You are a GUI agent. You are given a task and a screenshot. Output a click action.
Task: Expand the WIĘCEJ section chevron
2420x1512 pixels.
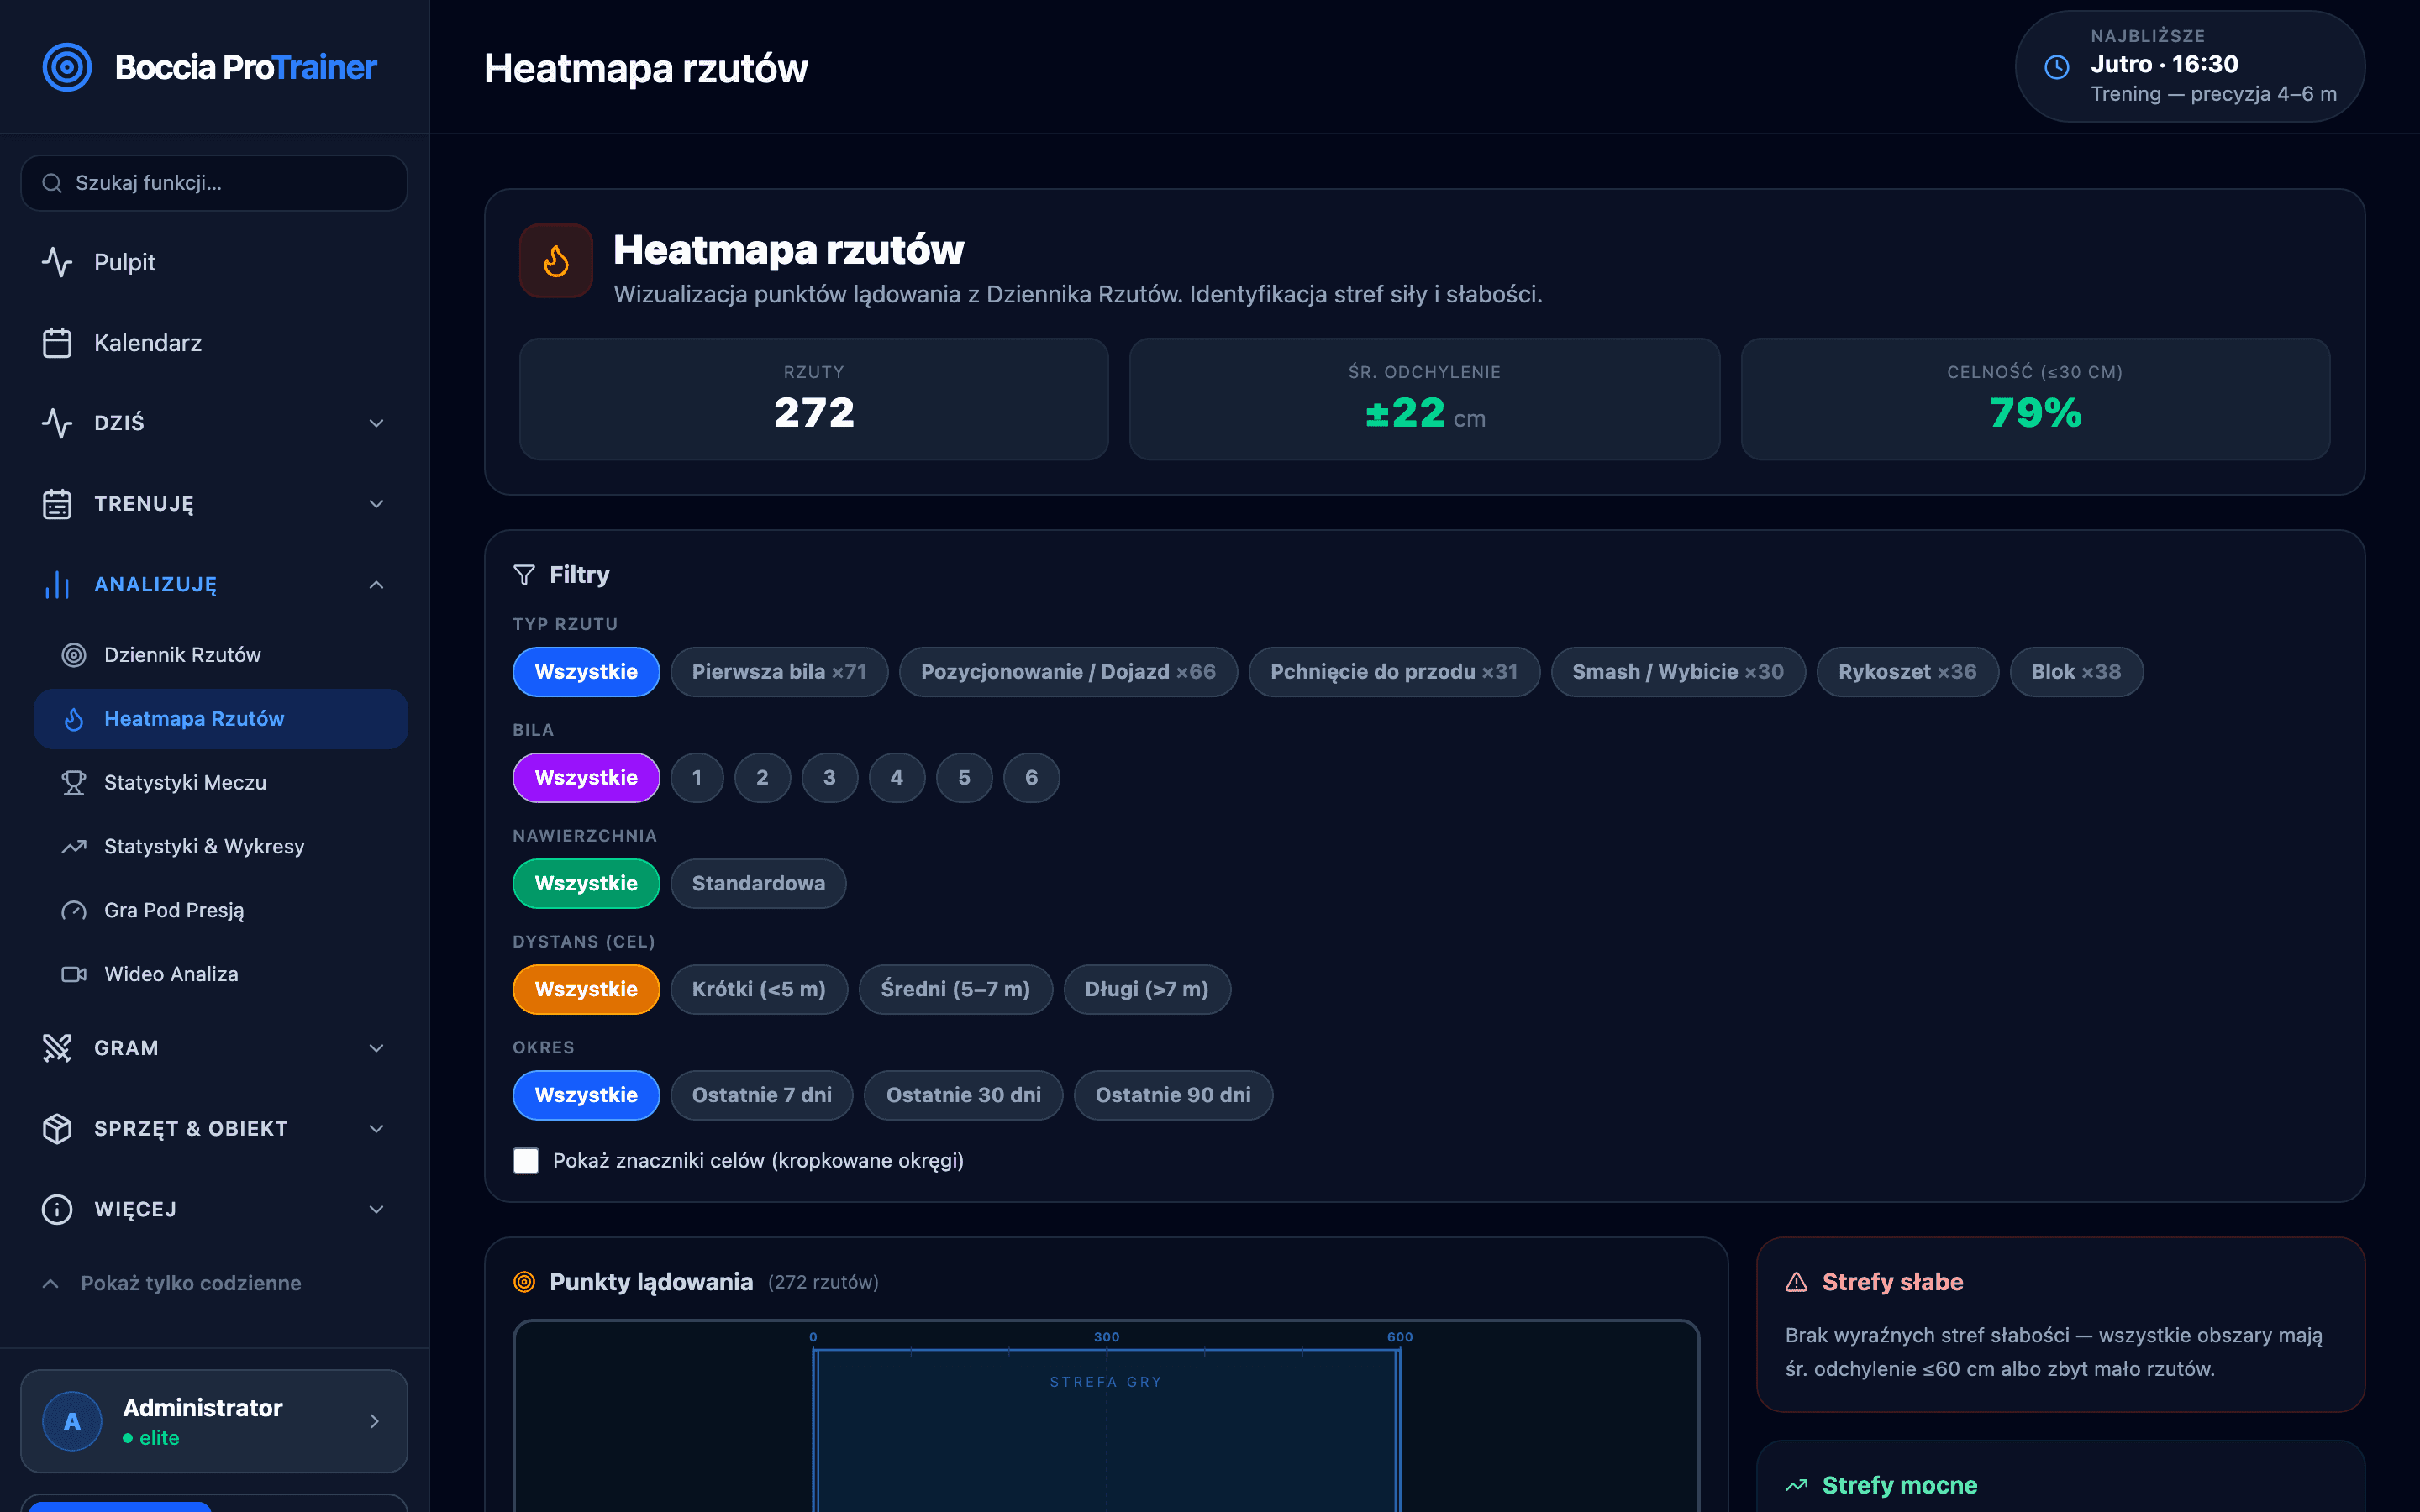(376, 1209)
